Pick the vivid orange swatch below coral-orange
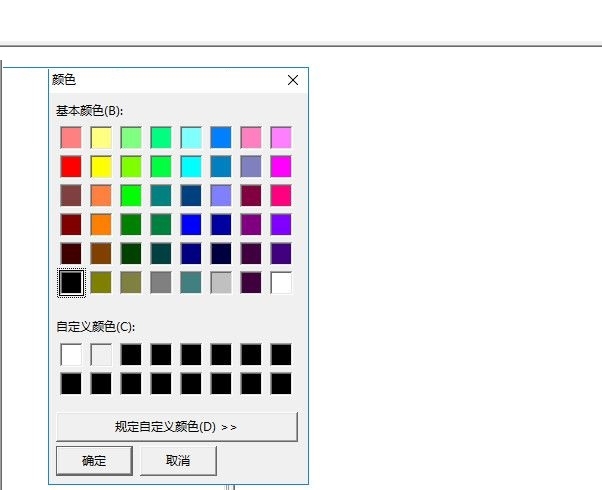The height and width of the screenshot is (490, 602). pyautogui.click(x=101, y=225)
